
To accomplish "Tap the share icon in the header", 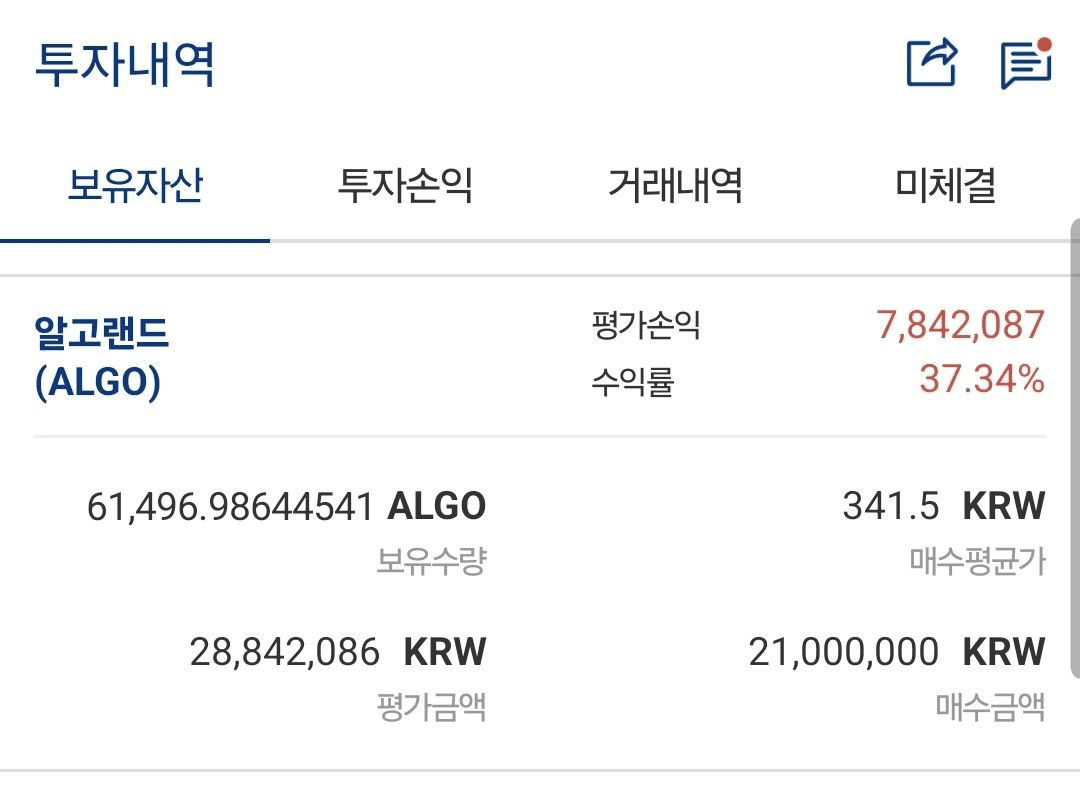I will (931, 64).
